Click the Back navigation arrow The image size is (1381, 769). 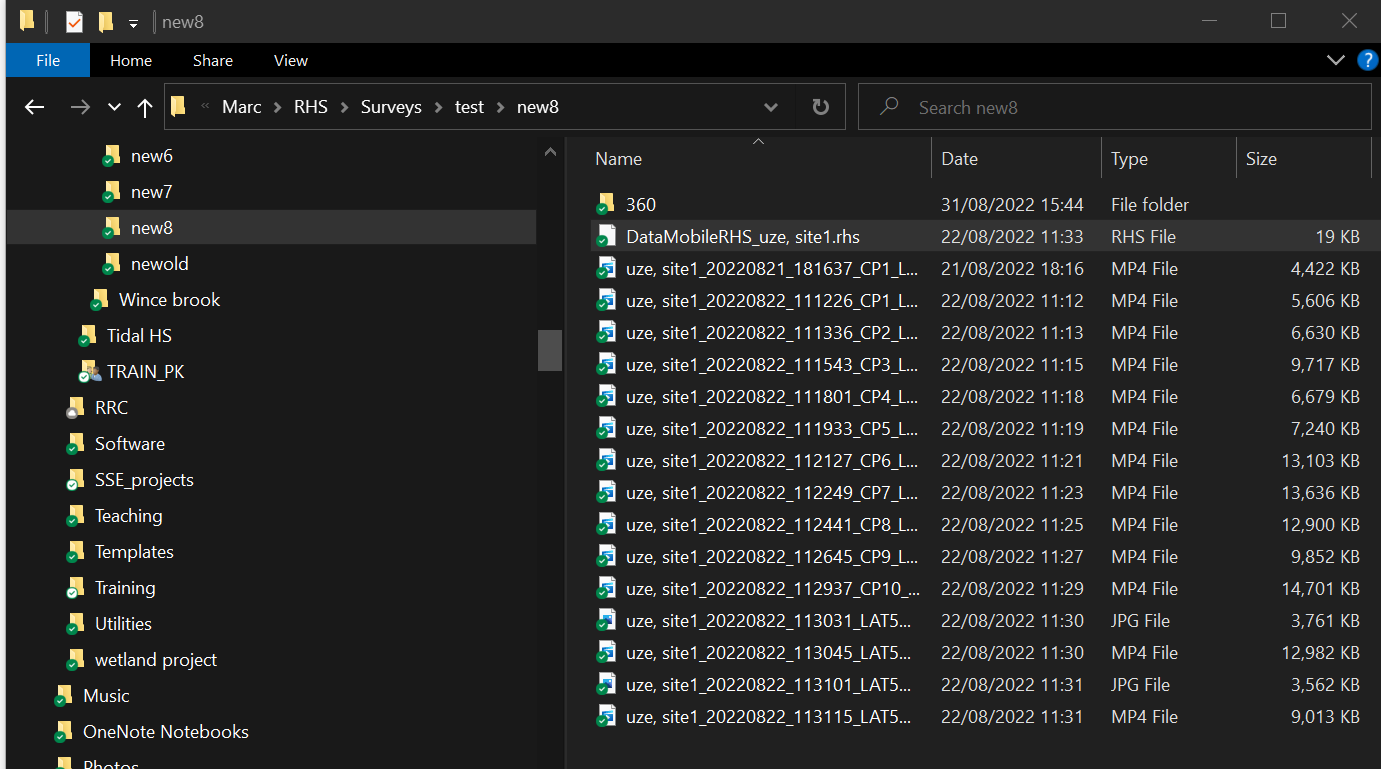point(35,107)
